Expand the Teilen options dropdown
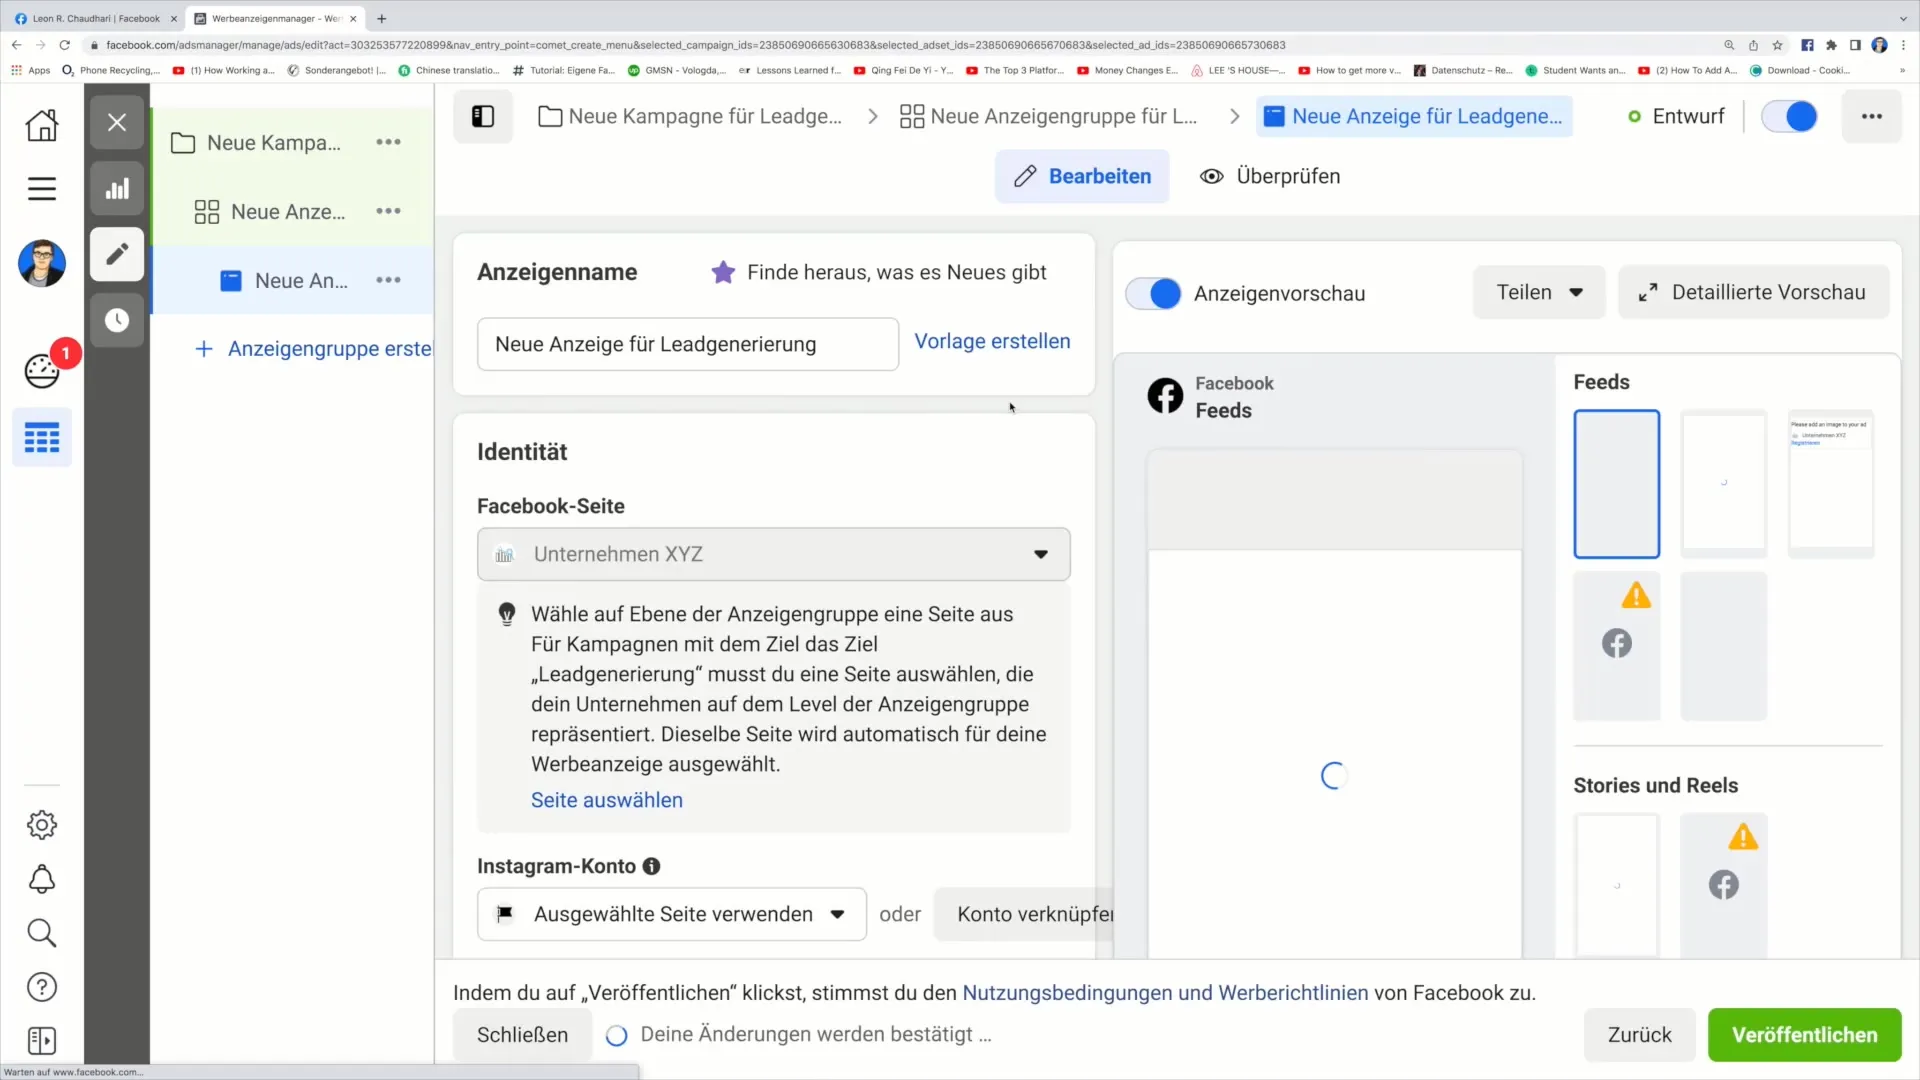Screen dimensions: 1920x1080 click(1536, 291)
